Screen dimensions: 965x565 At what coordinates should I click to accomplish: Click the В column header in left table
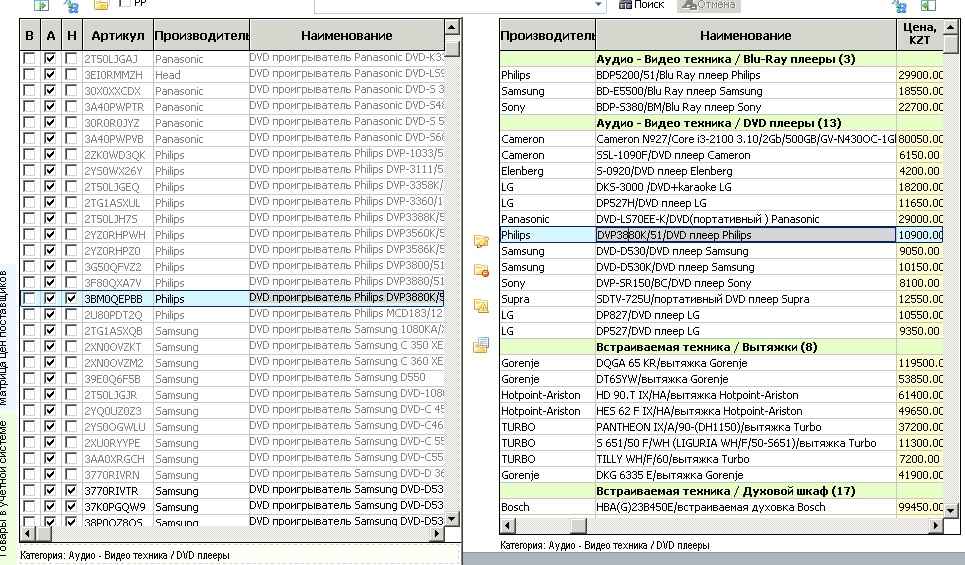(29, 36)
